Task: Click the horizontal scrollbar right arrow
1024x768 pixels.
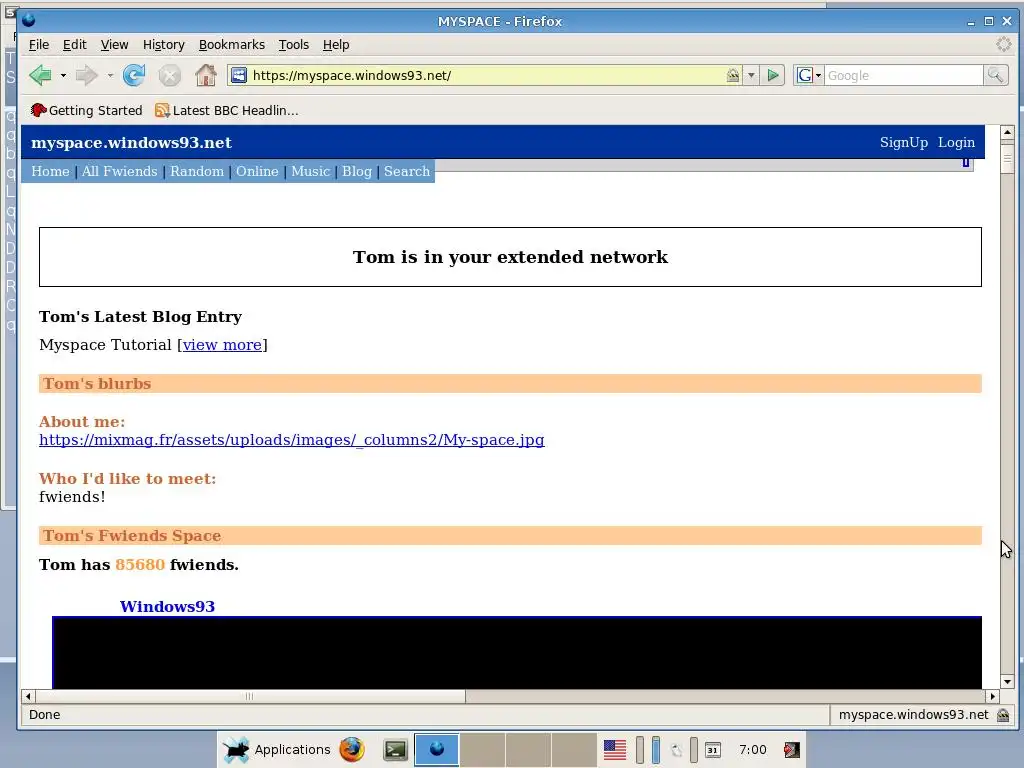Action: [x=992, y=696]
